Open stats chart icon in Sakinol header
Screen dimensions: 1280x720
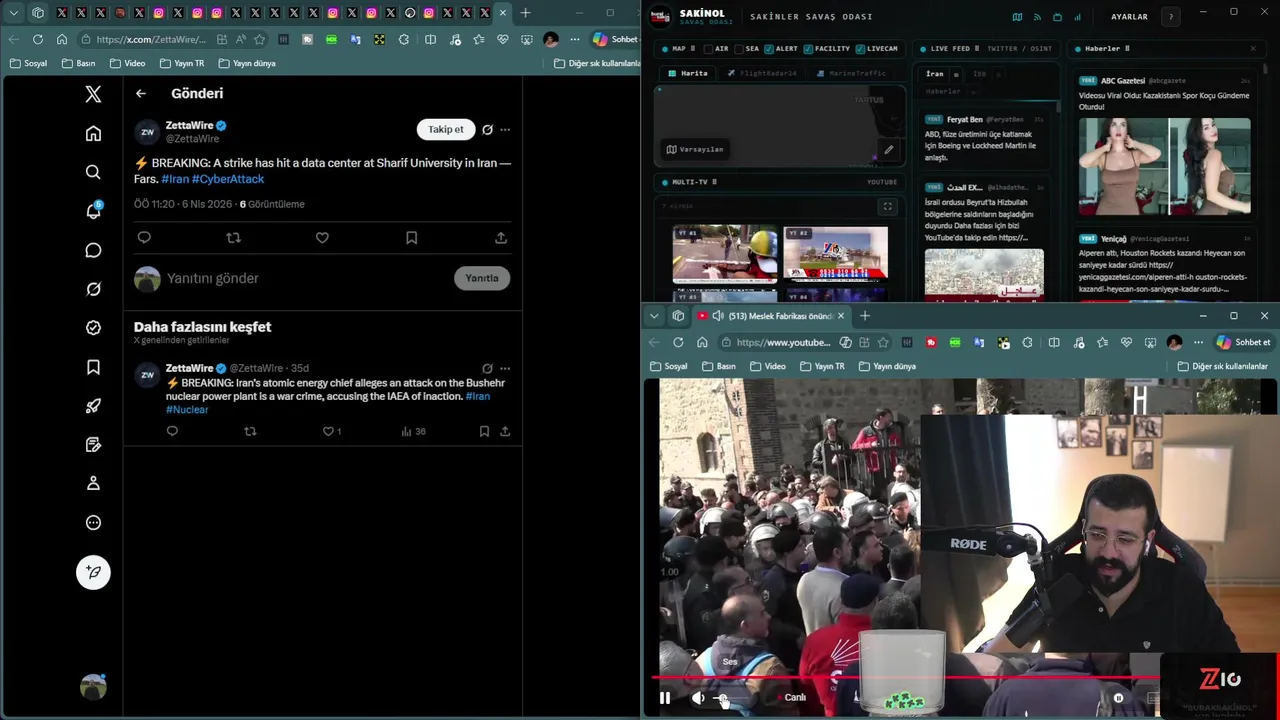tap(1077, 17)
